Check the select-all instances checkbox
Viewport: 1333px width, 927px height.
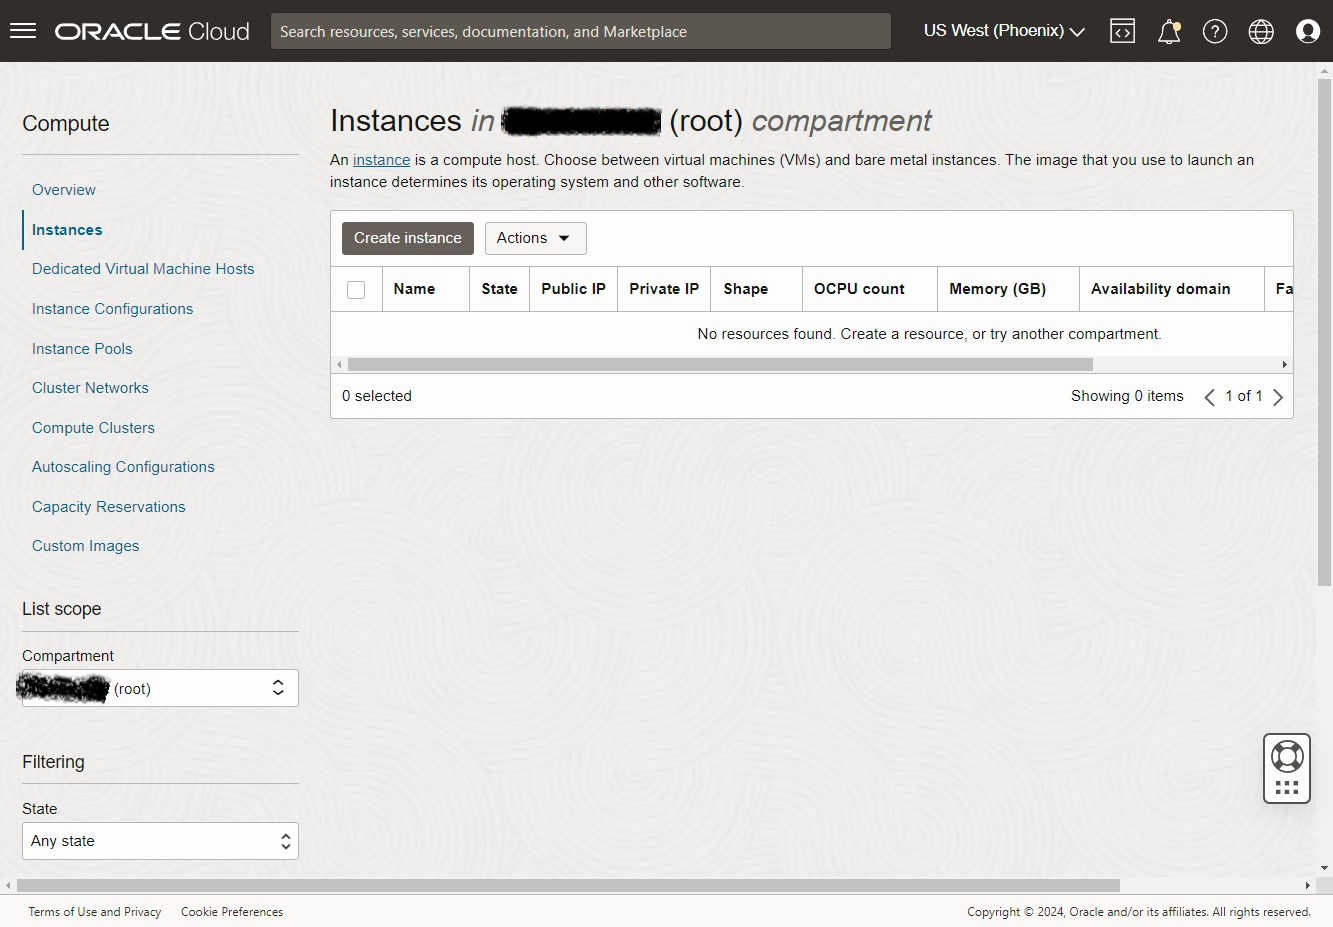[x=356, y=290]
